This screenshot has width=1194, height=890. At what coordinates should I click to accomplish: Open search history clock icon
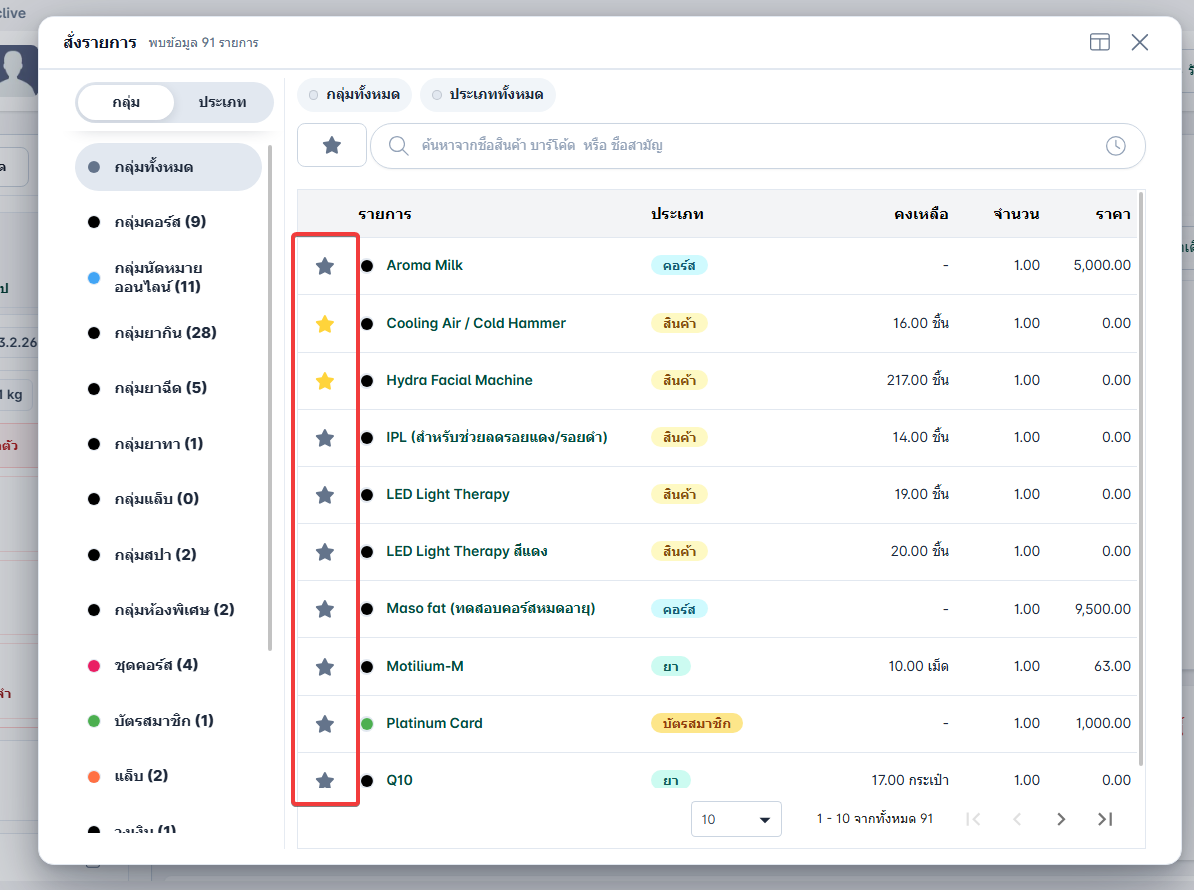1116,145
